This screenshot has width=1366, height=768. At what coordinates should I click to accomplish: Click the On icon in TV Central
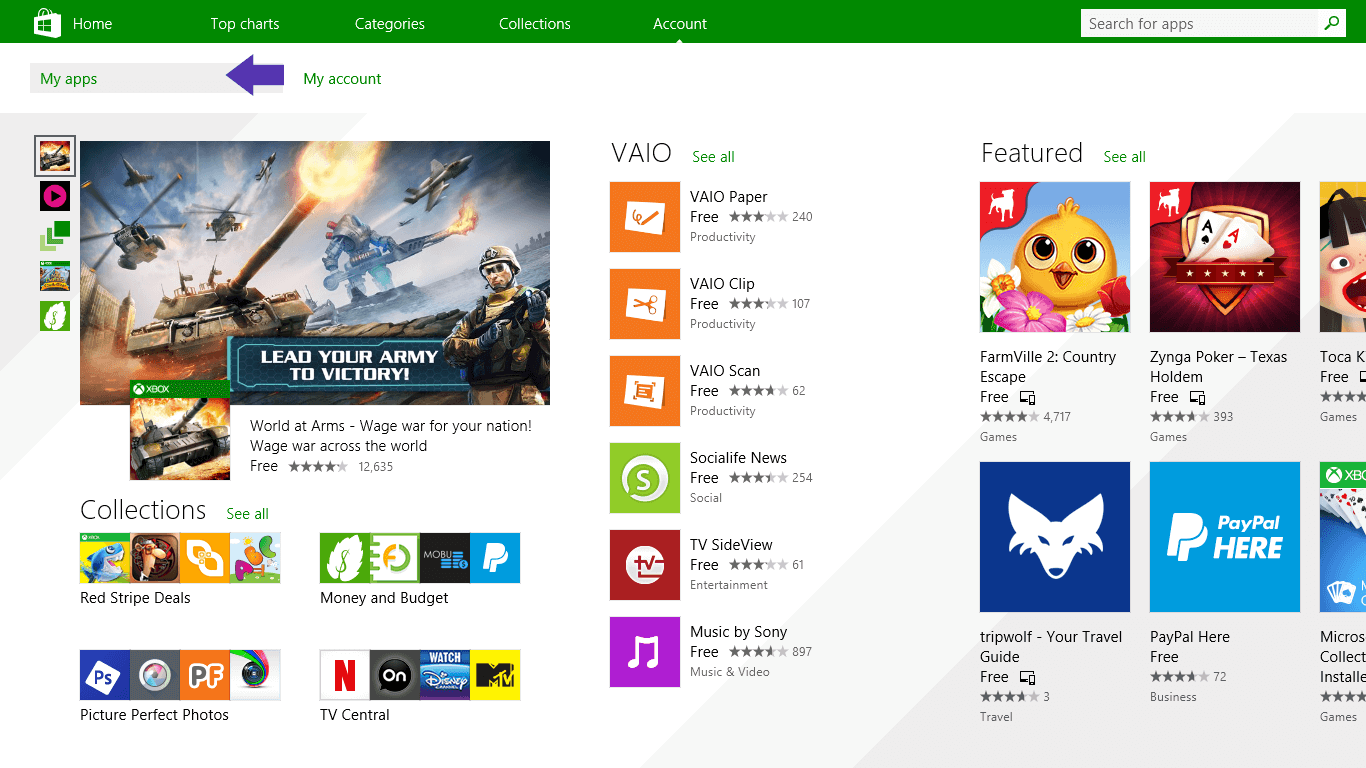pos(395,675)
